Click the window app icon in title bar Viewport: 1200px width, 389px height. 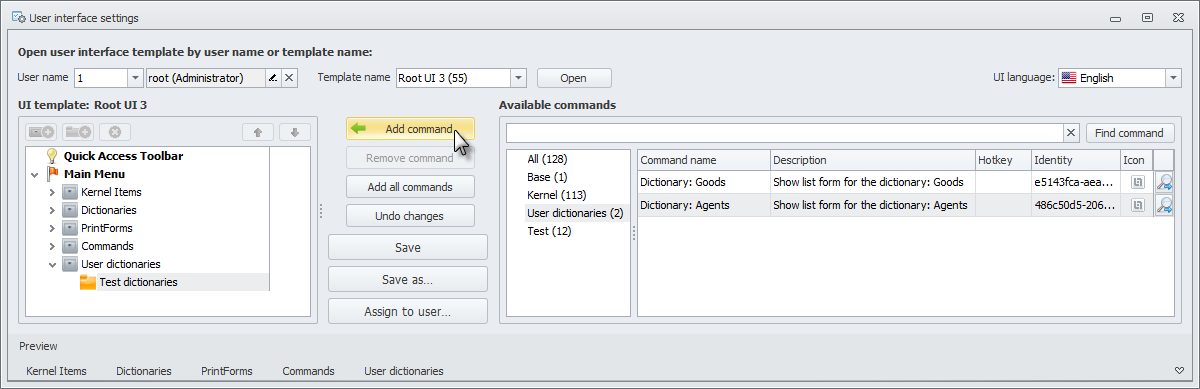[17, 17]
